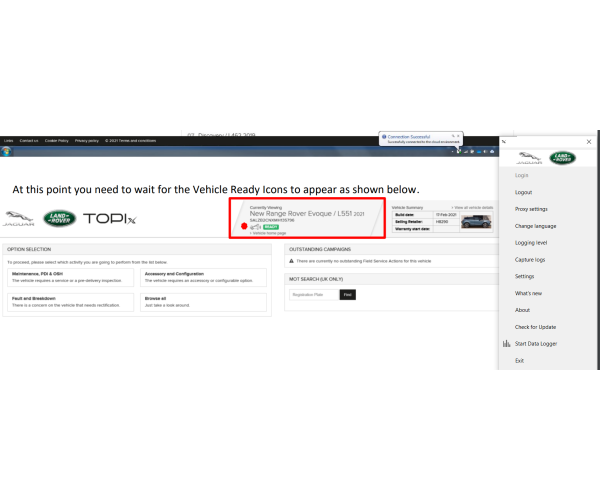Select Accessory and Configuration option
Viewport: 600px width, 500px height.
pos(203,277)
